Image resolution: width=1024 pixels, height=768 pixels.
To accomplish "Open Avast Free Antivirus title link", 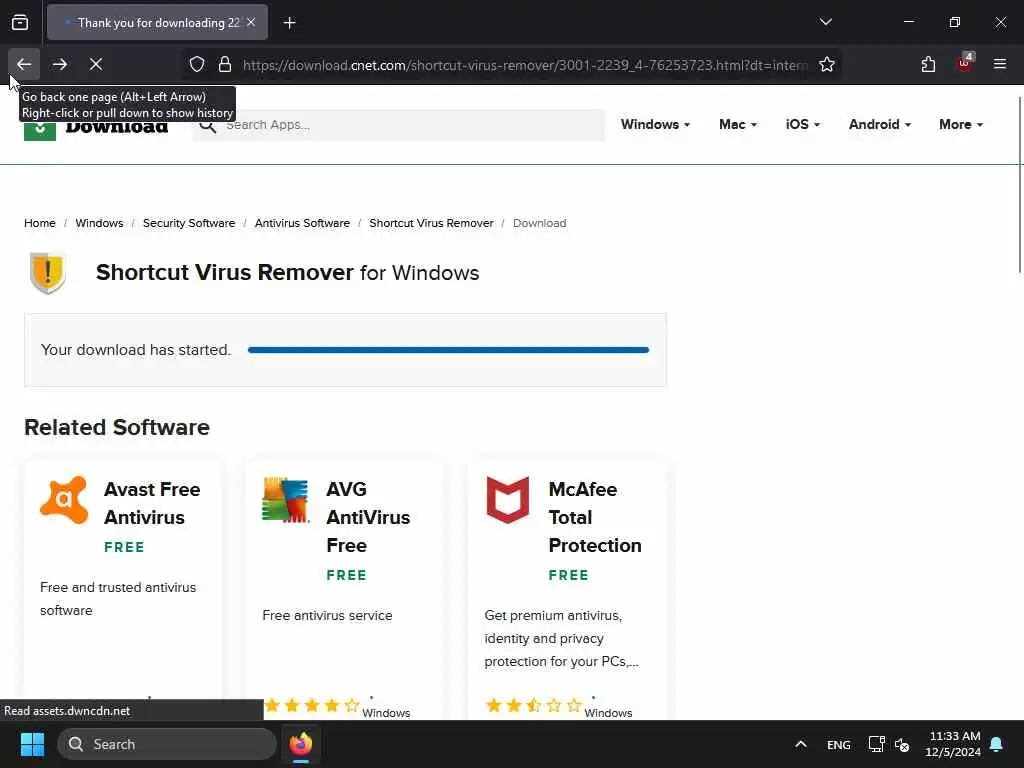I will 152,503.
